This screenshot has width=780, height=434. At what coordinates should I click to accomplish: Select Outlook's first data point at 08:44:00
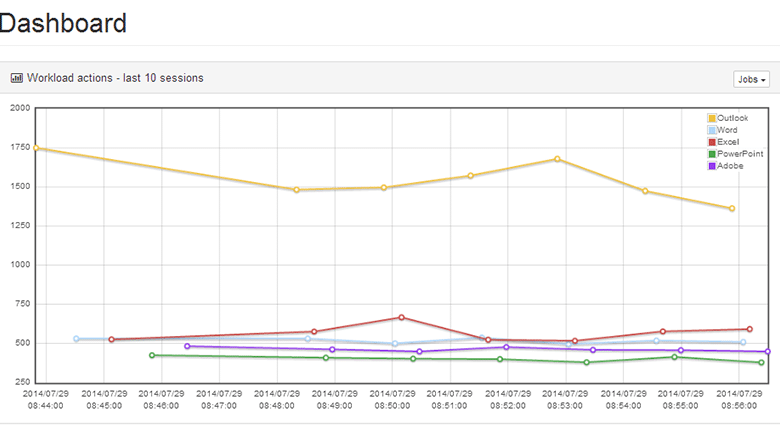tap(37, 148)
